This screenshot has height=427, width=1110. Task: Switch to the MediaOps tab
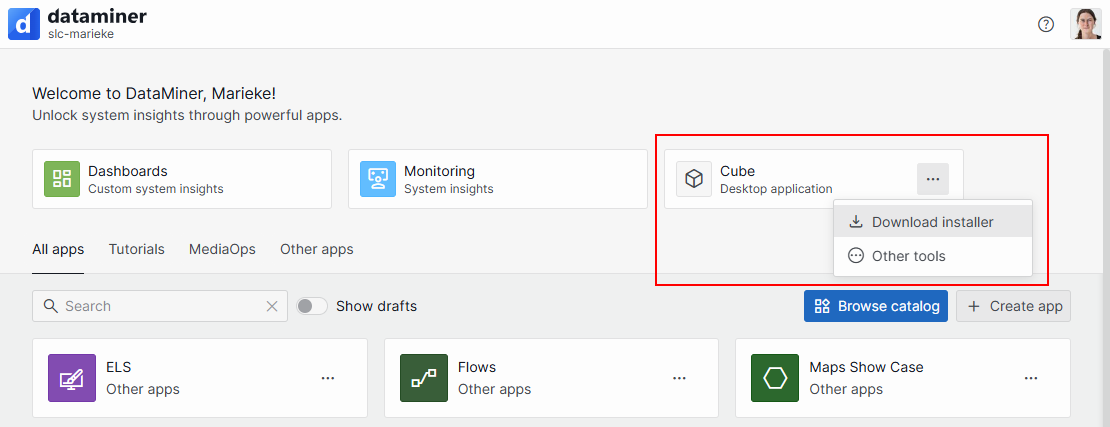coord(222,249)
